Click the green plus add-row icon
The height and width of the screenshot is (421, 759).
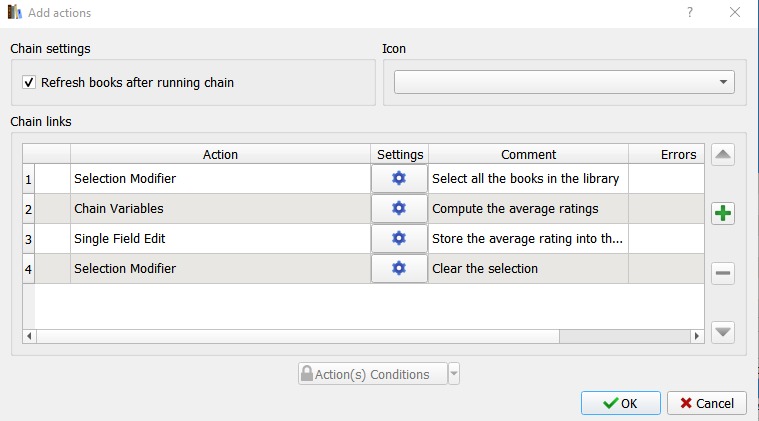click(723, 214)
